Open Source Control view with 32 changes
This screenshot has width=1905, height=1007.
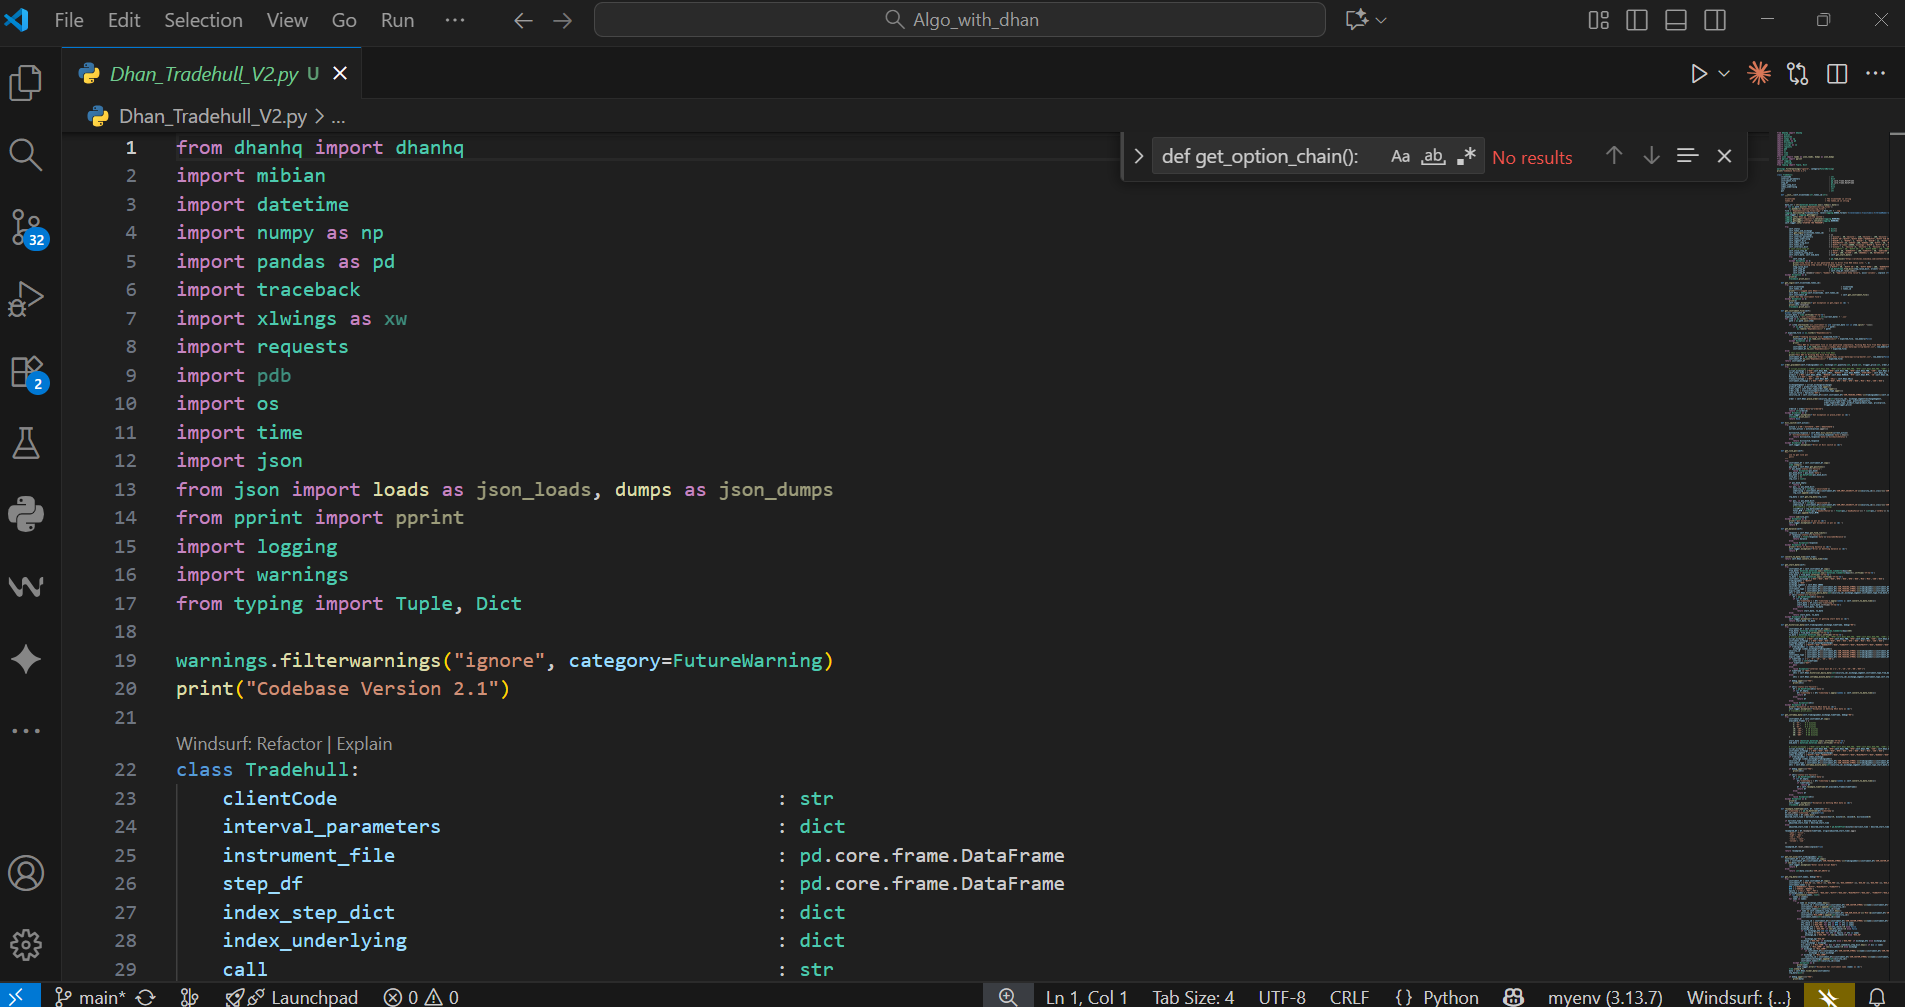tap(26, 227)
